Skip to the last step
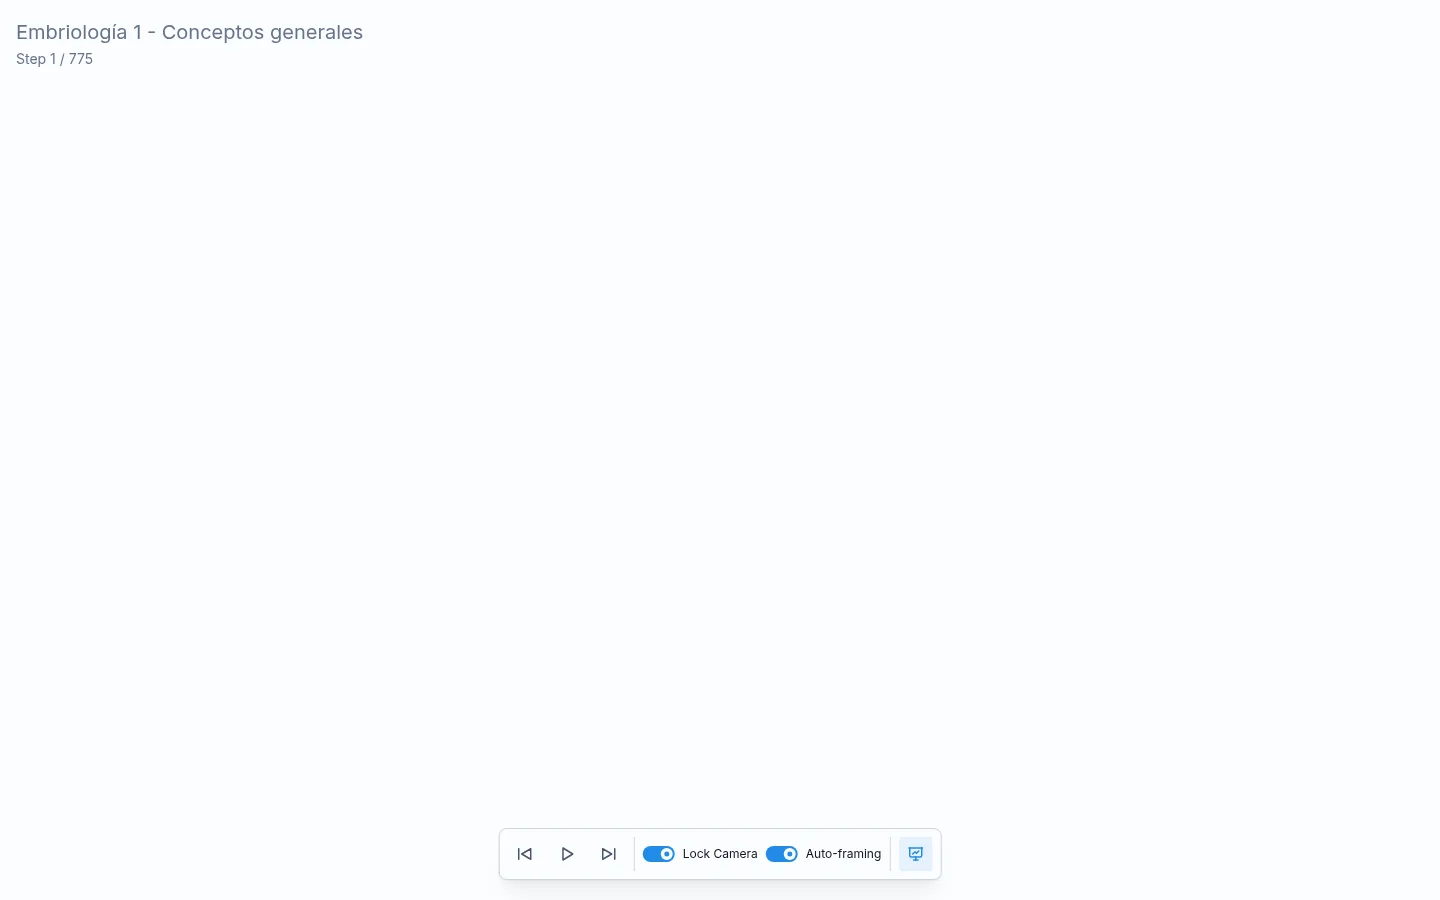This screenshot has width=1440, height=900. pos(609,854)
